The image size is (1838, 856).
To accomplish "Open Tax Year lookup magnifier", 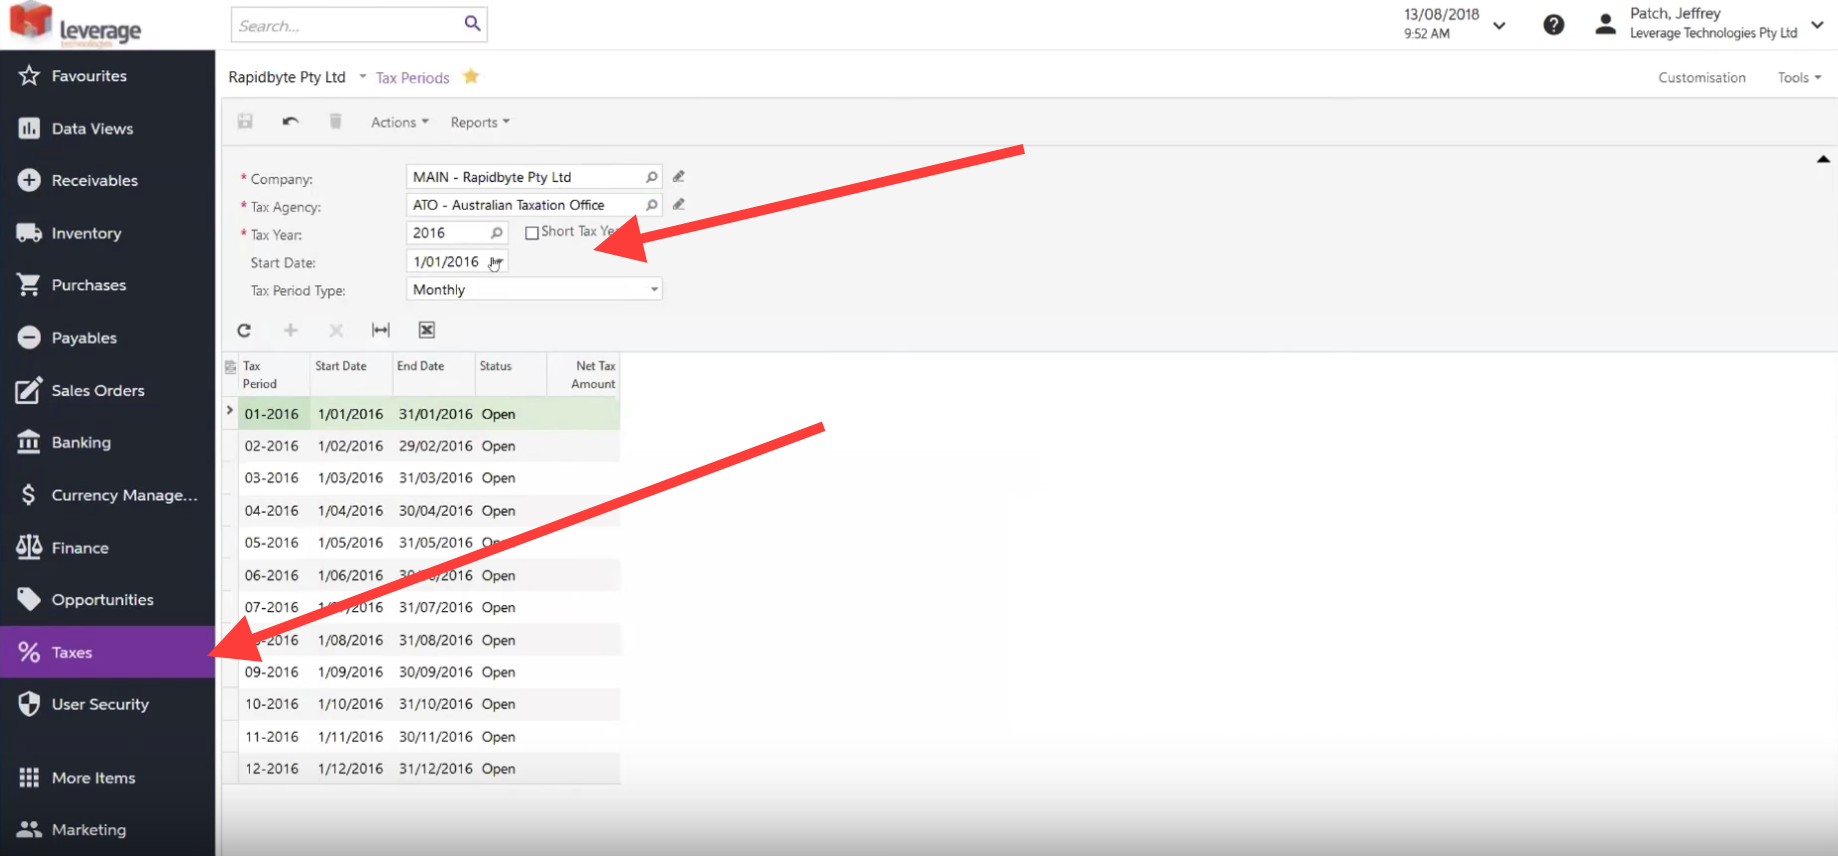I will pyautogui.click(x=496, y=233).
